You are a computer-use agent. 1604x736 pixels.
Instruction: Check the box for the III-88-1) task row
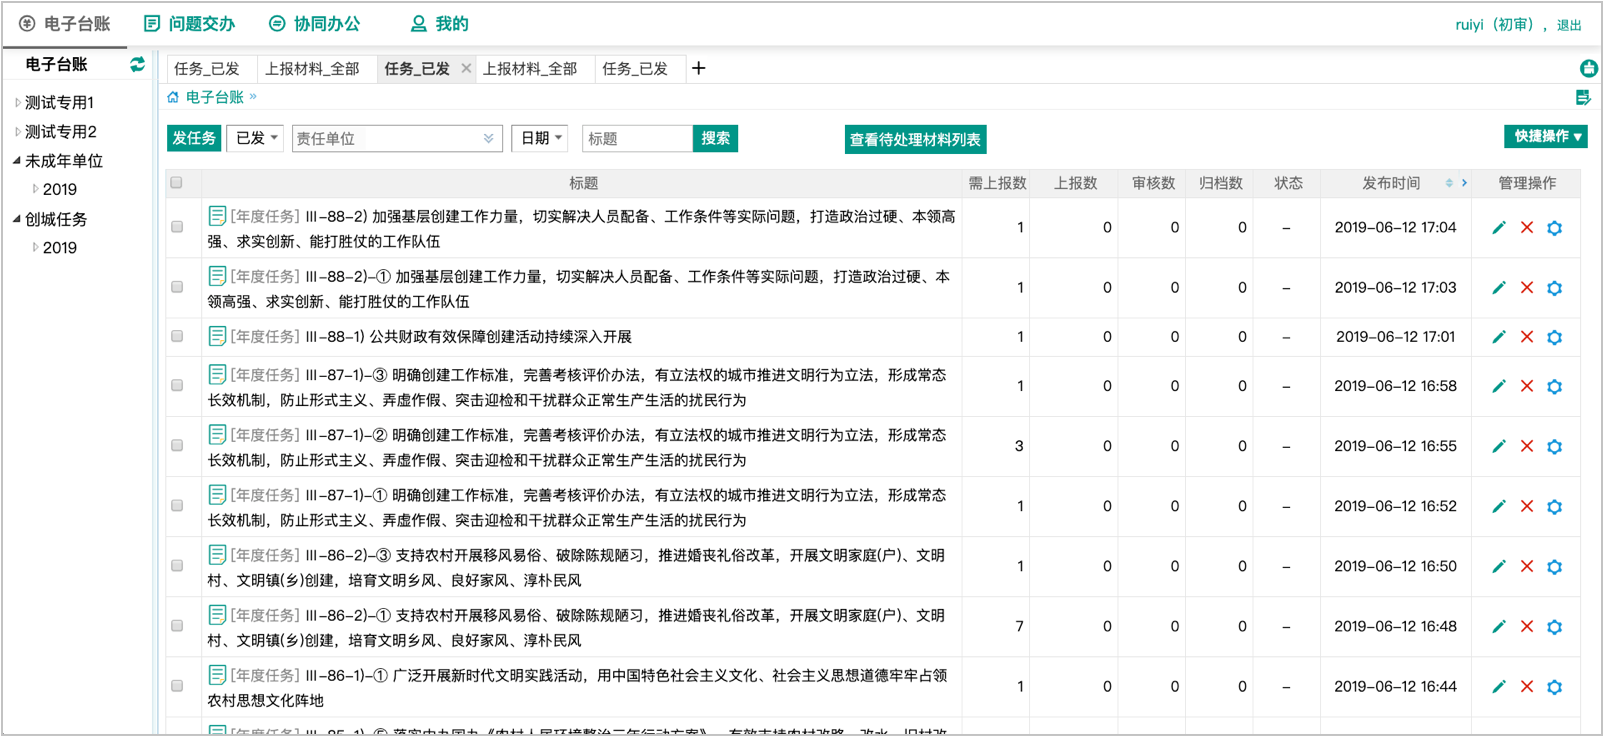tap(177, 337)
